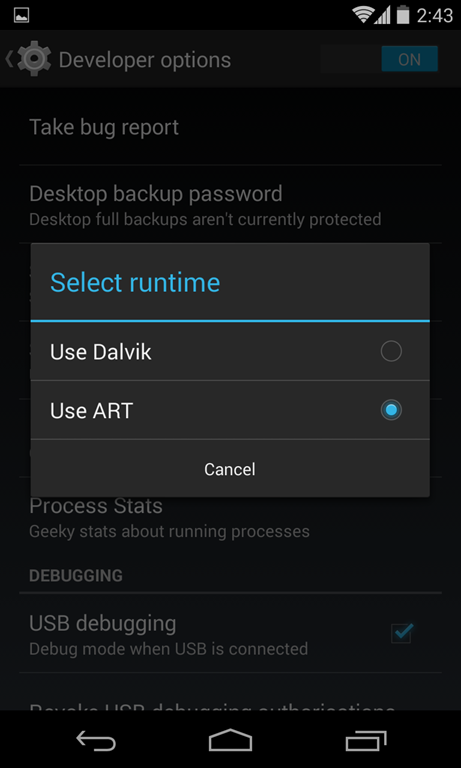Open Process Stats entry

tap(230, 516)
